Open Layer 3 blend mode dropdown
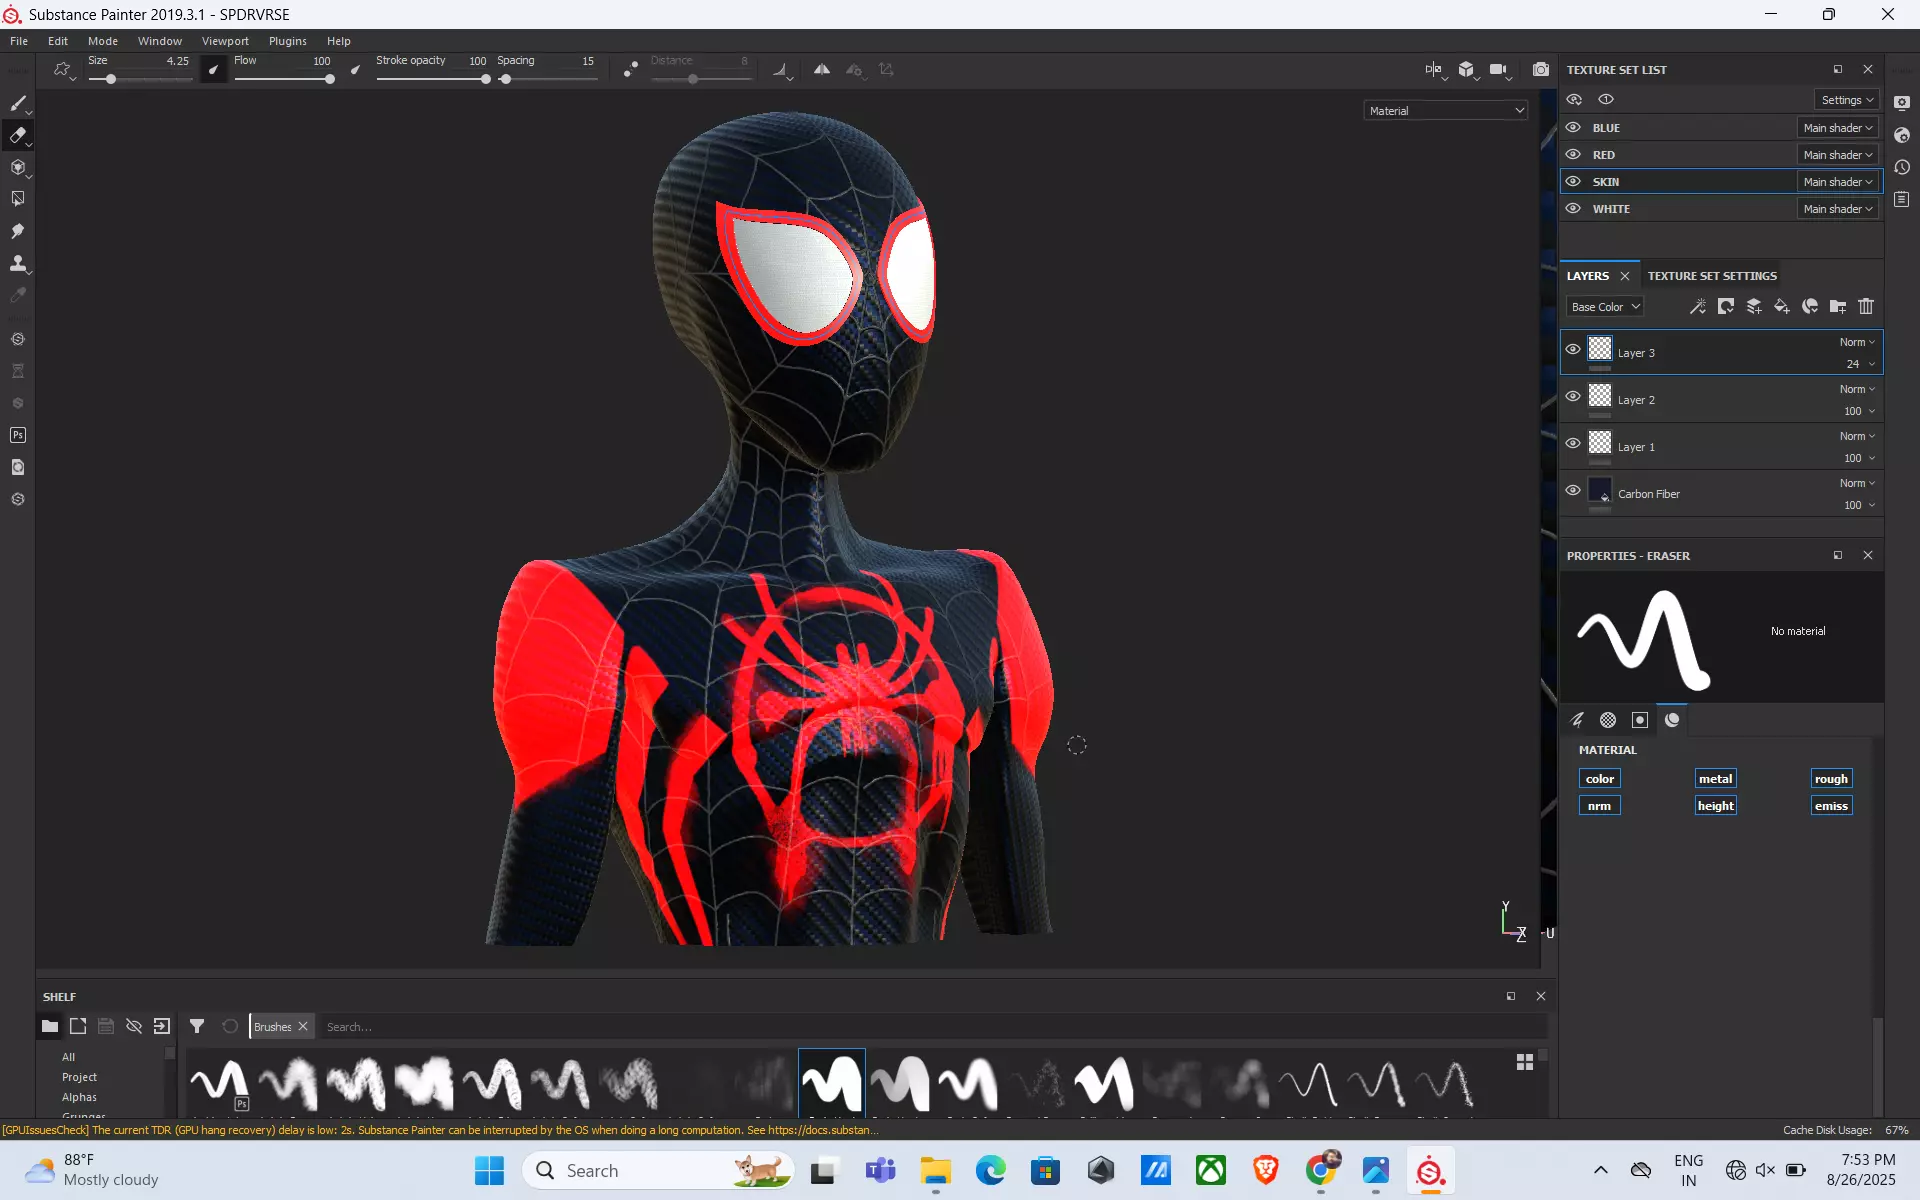This screenshot has height=1200, width=1920. (1857, 342)
